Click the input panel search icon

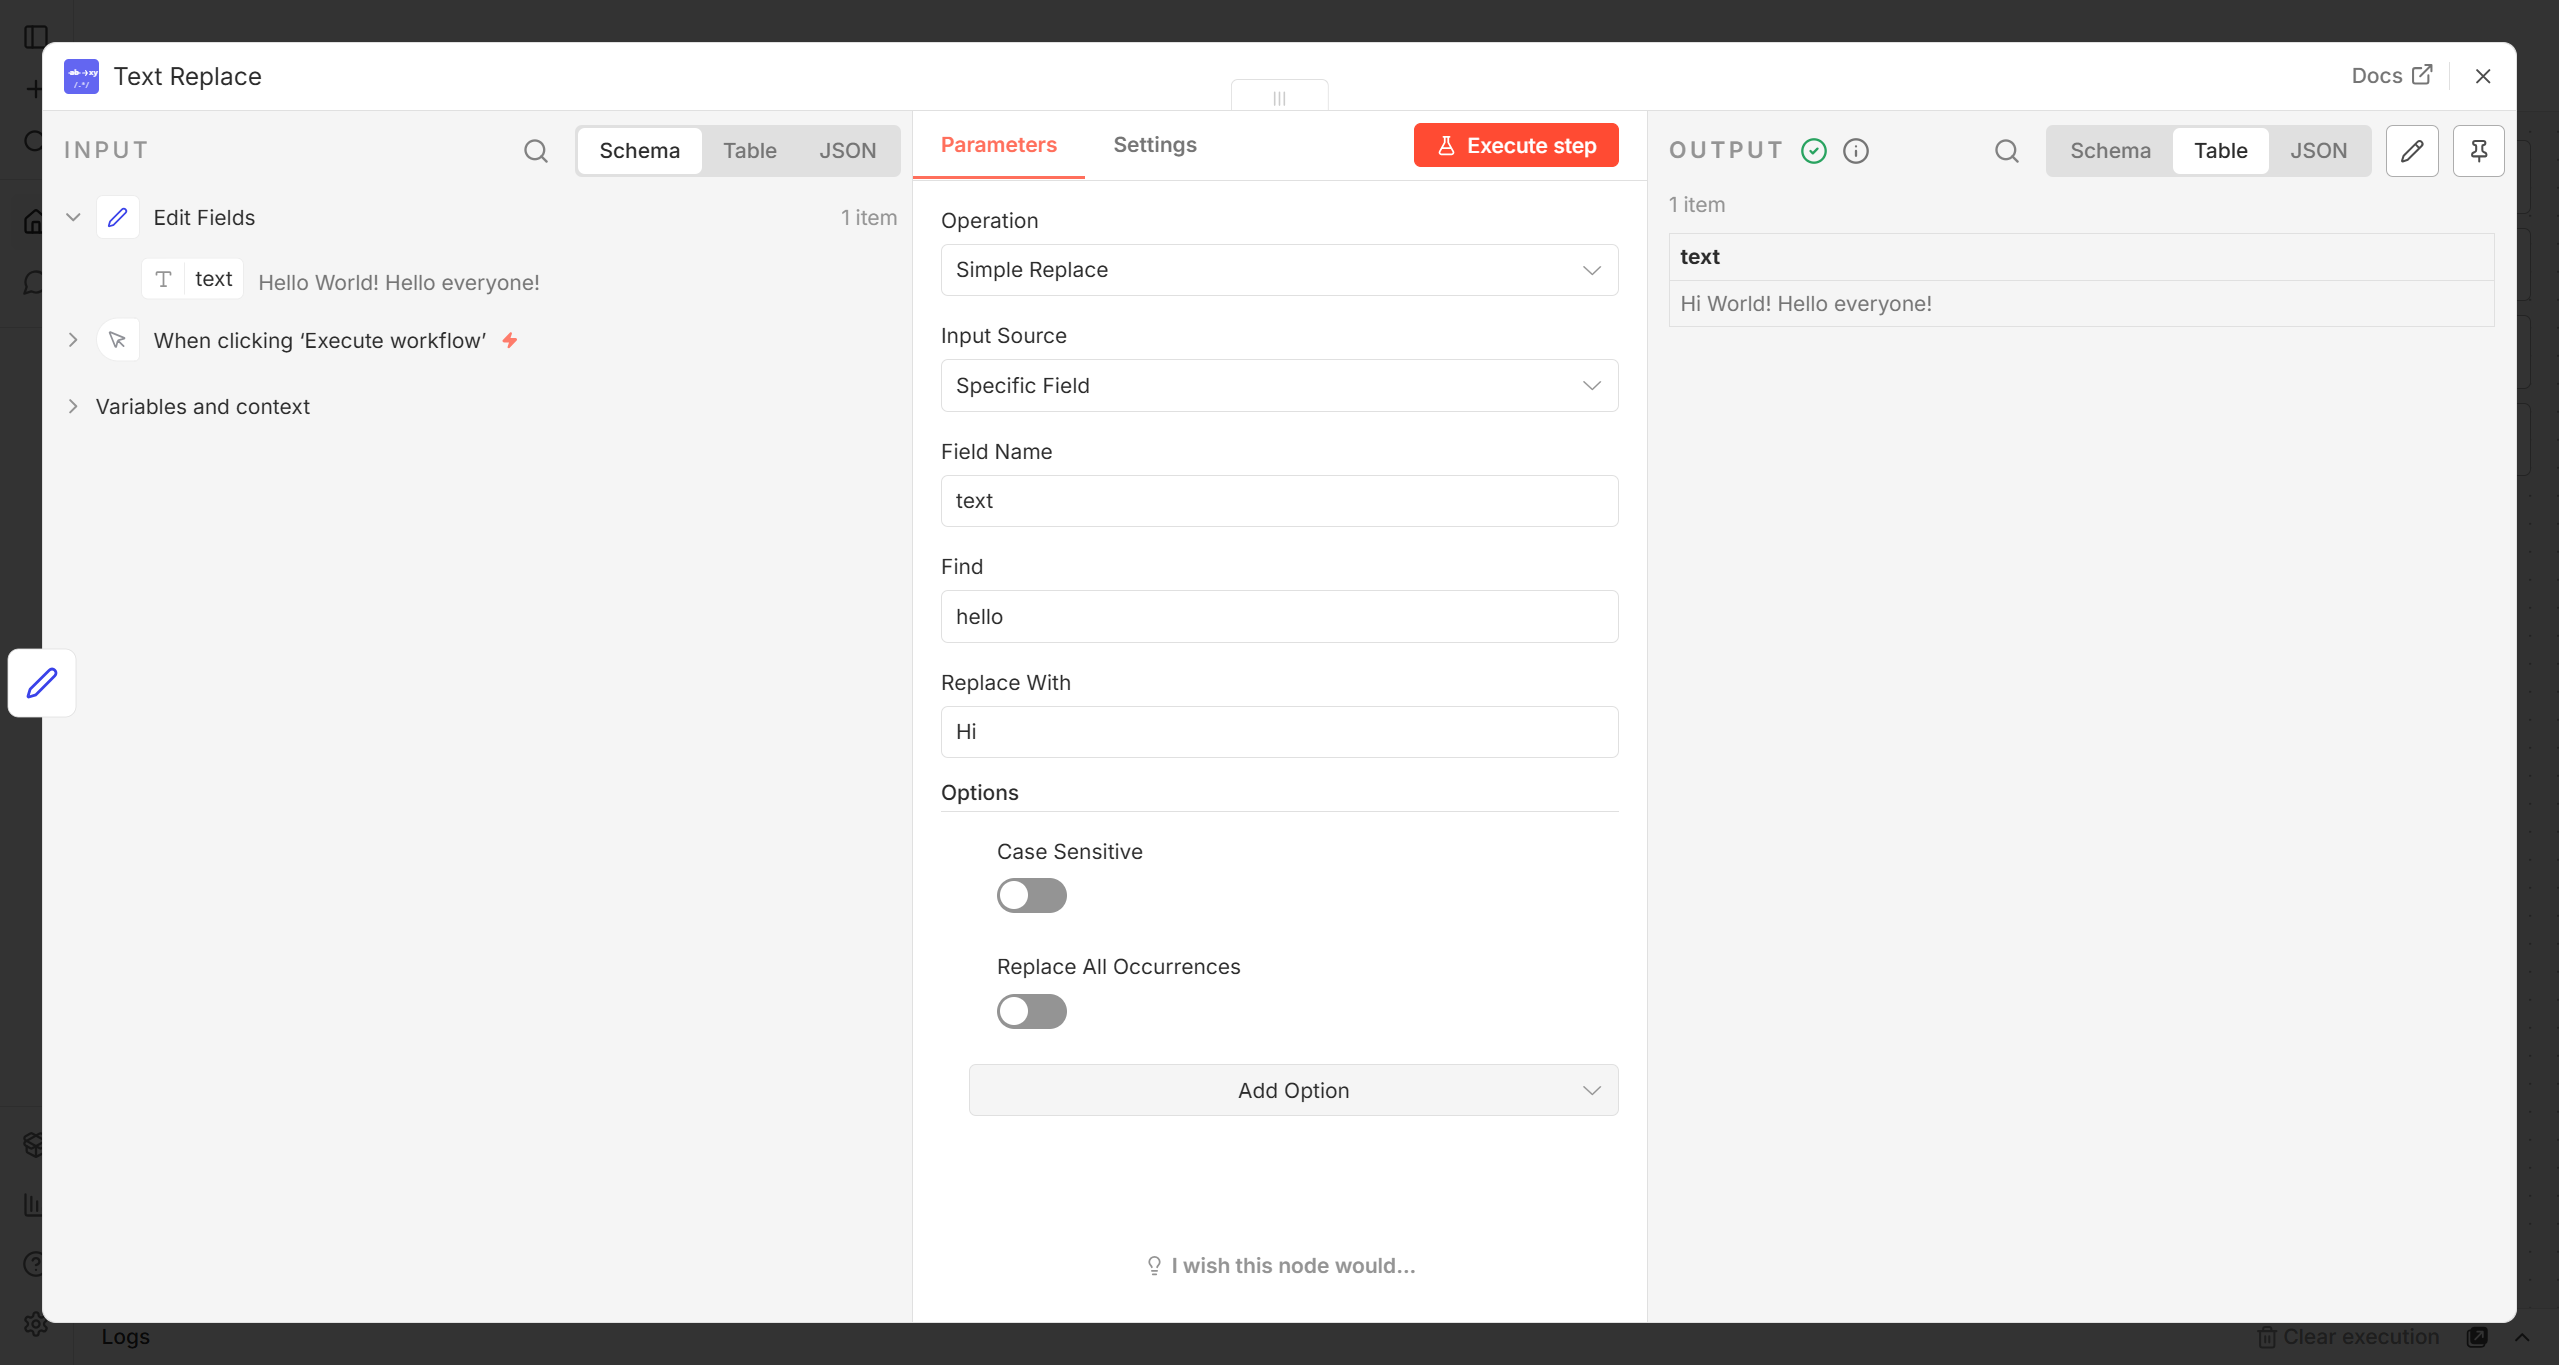click(536, 151)
